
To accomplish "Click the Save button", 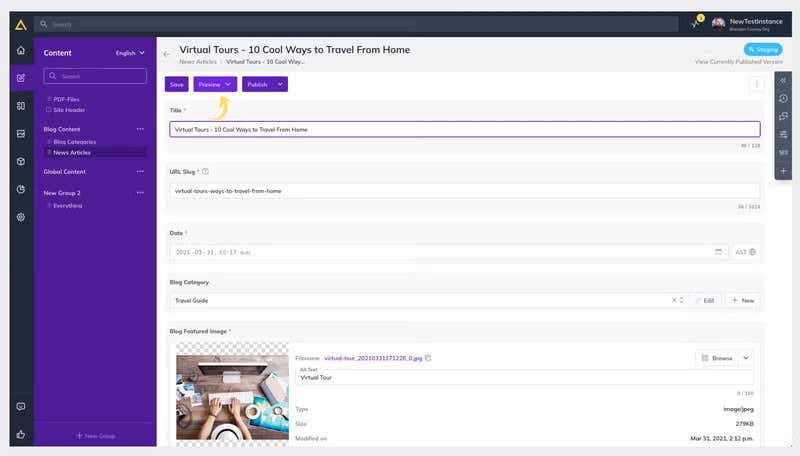I will 176,84.
